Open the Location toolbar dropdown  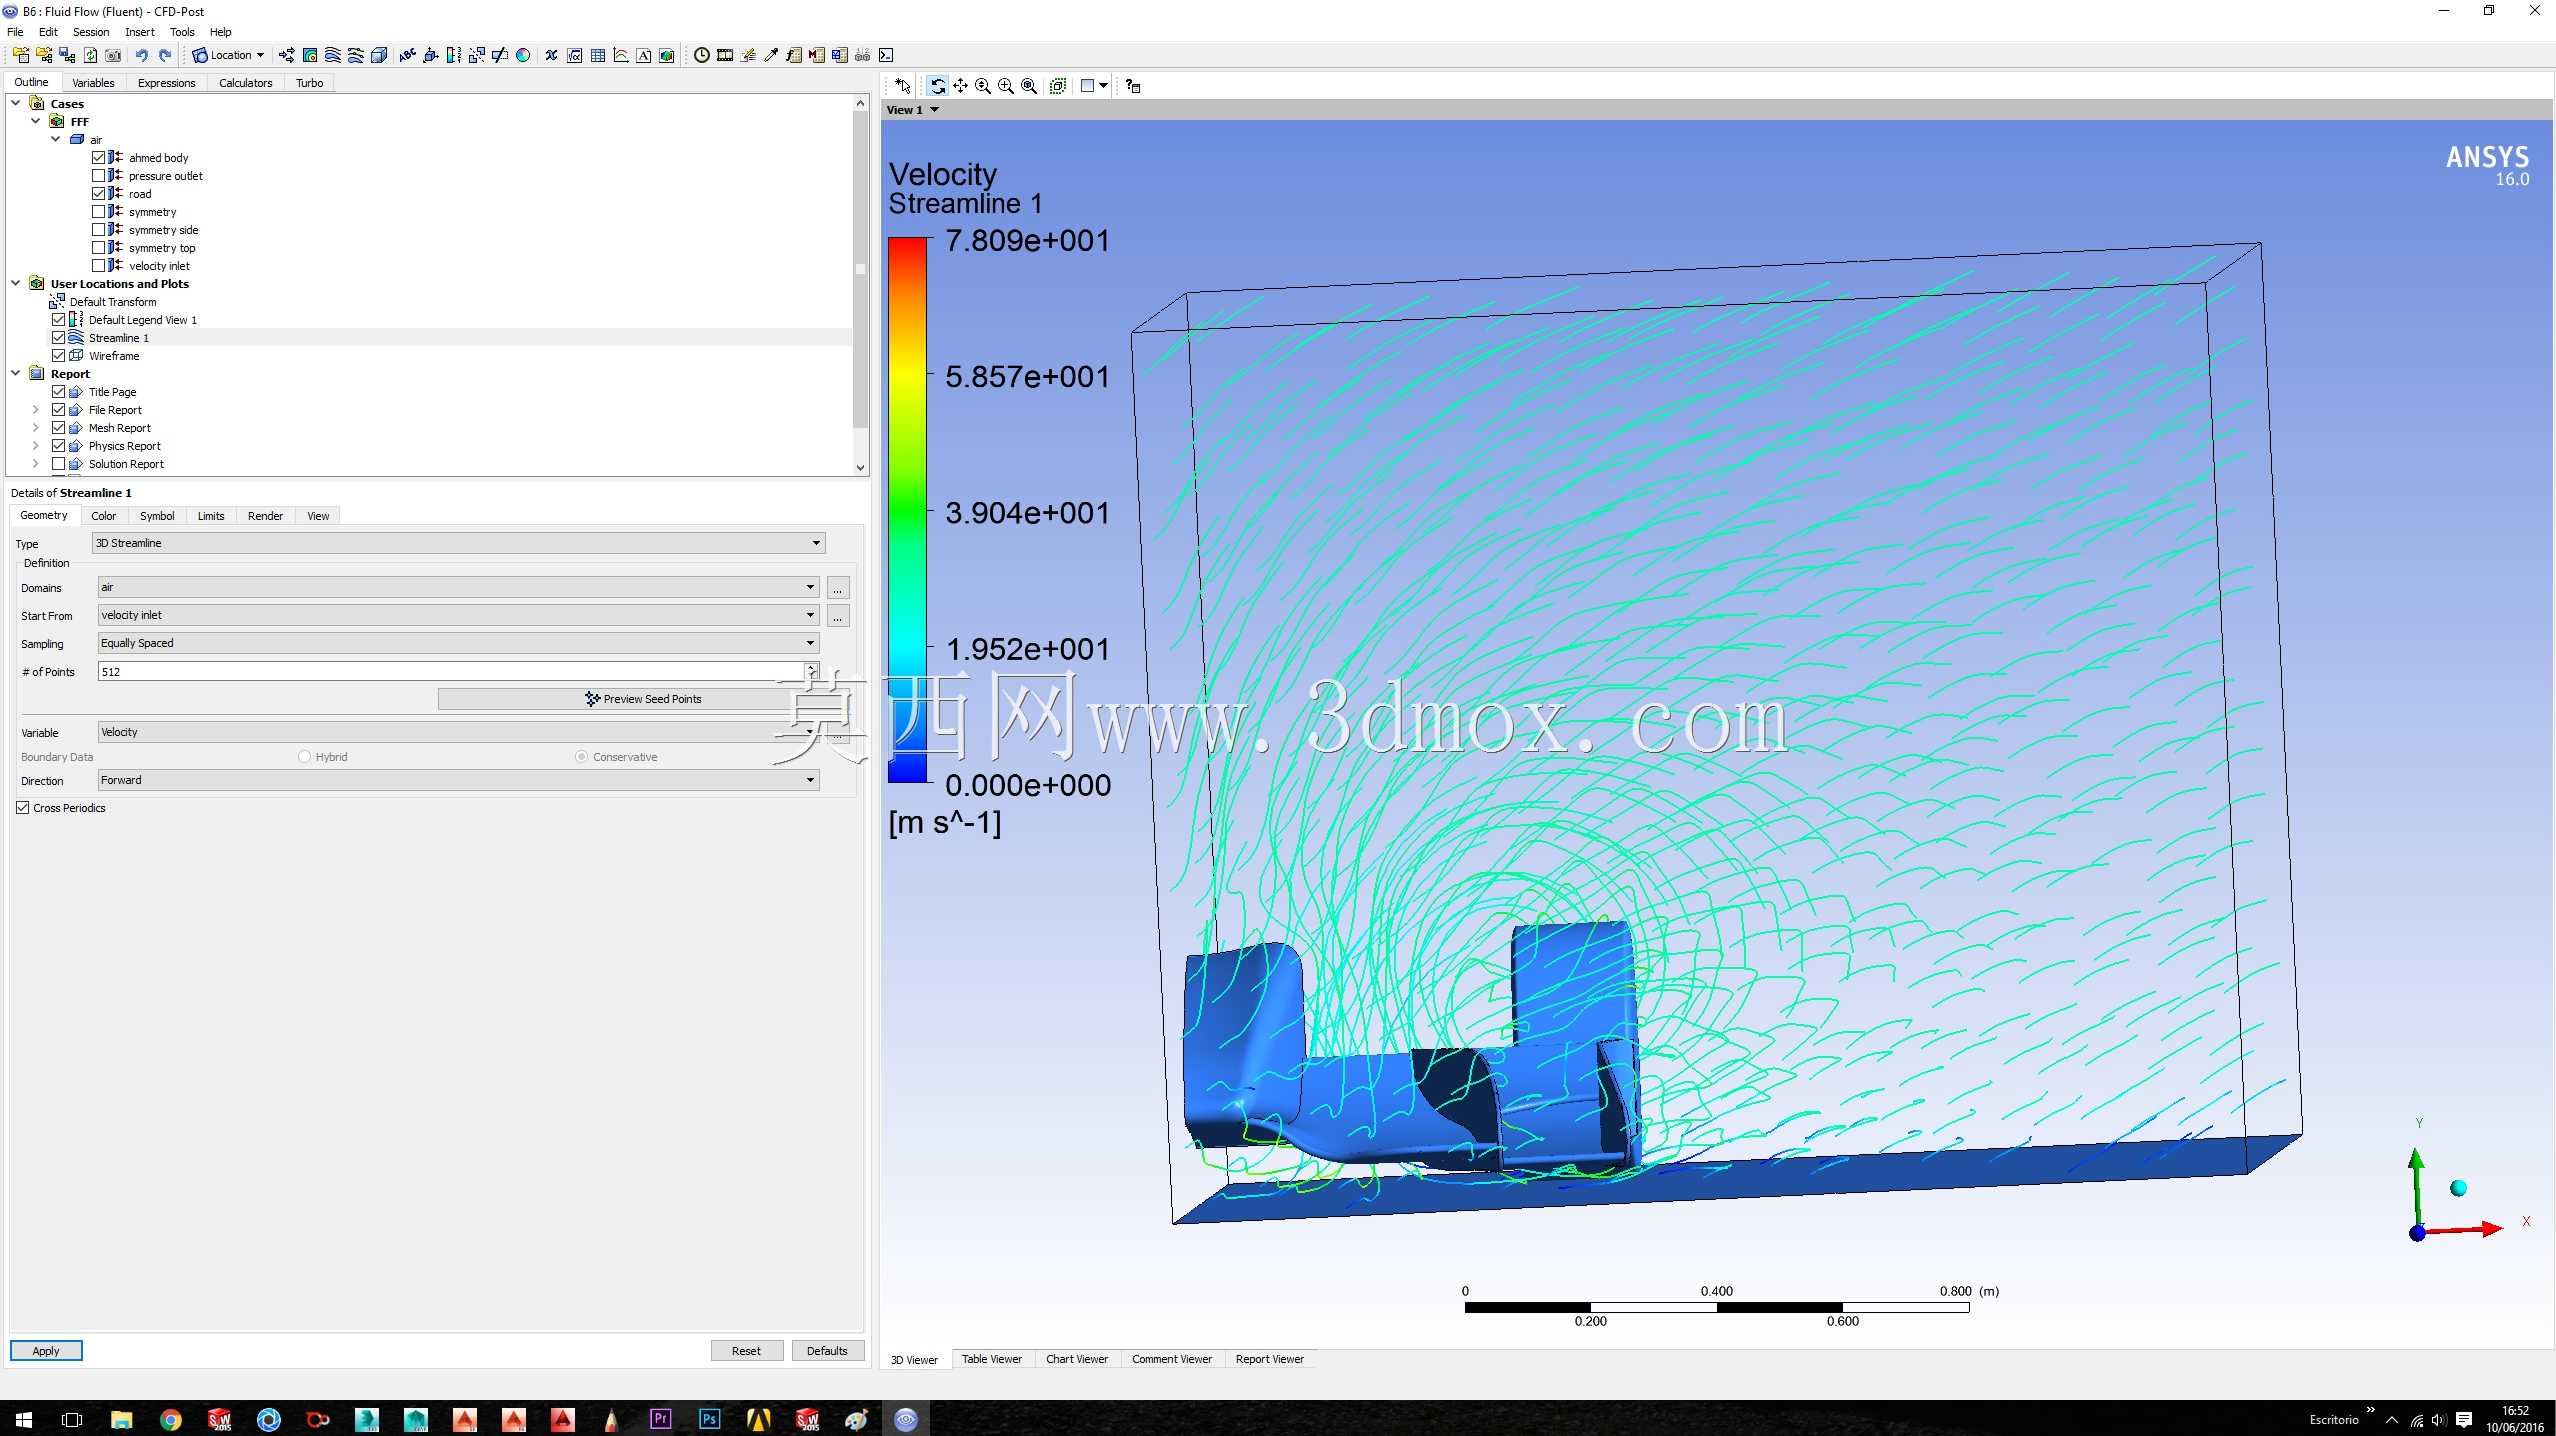[229, 55]
